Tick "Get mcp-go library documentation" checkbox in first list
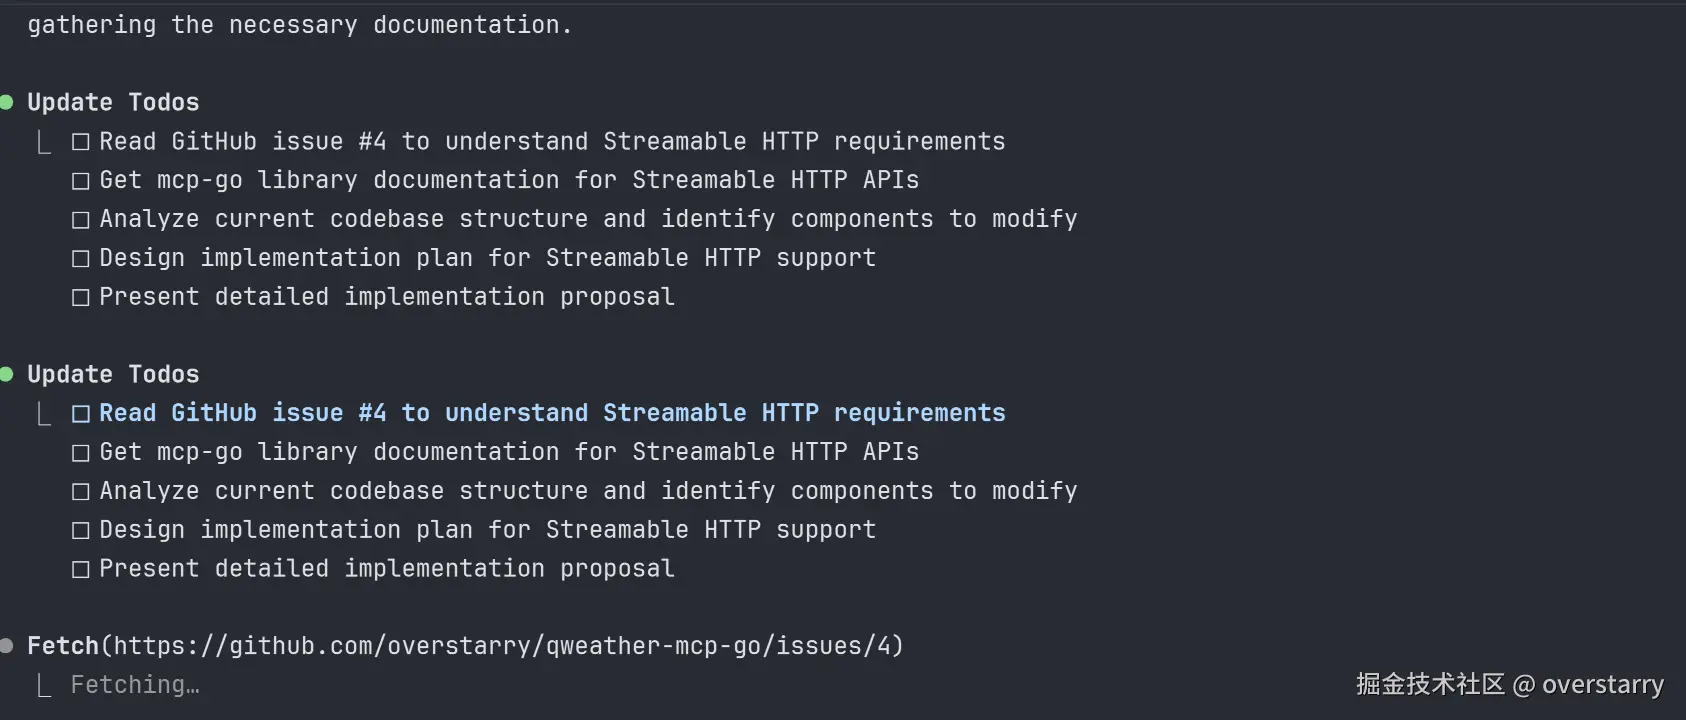 click(81, 181)
